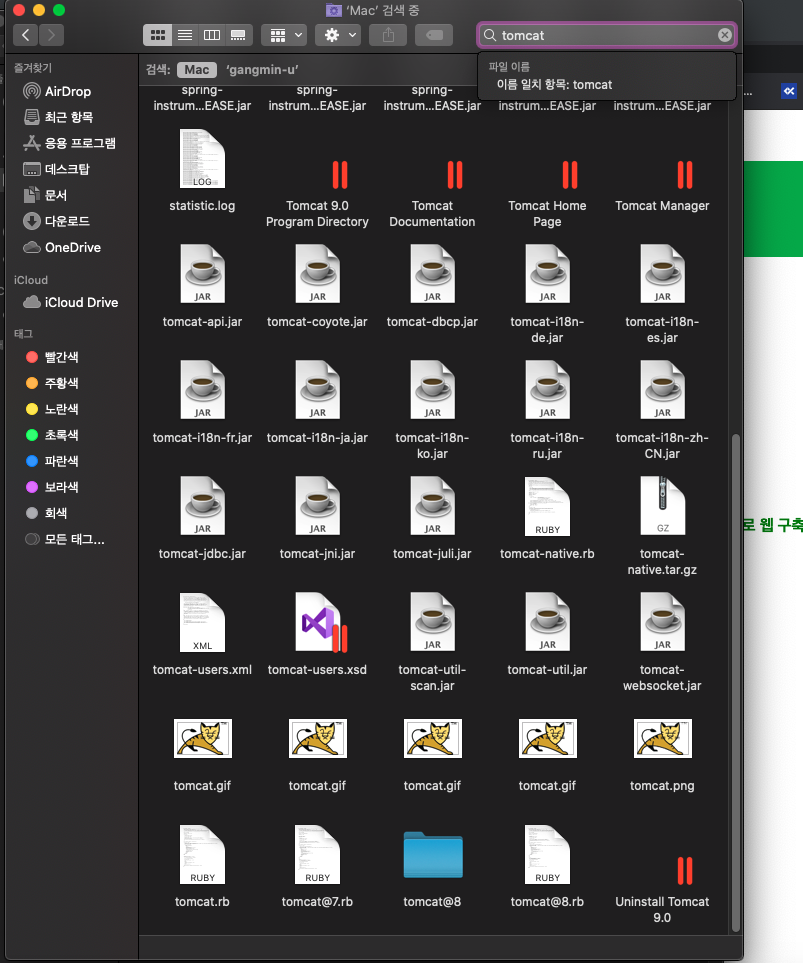803x963 pixels.
Task: Select the statistic.log file icon
Action: coord(202,159)
